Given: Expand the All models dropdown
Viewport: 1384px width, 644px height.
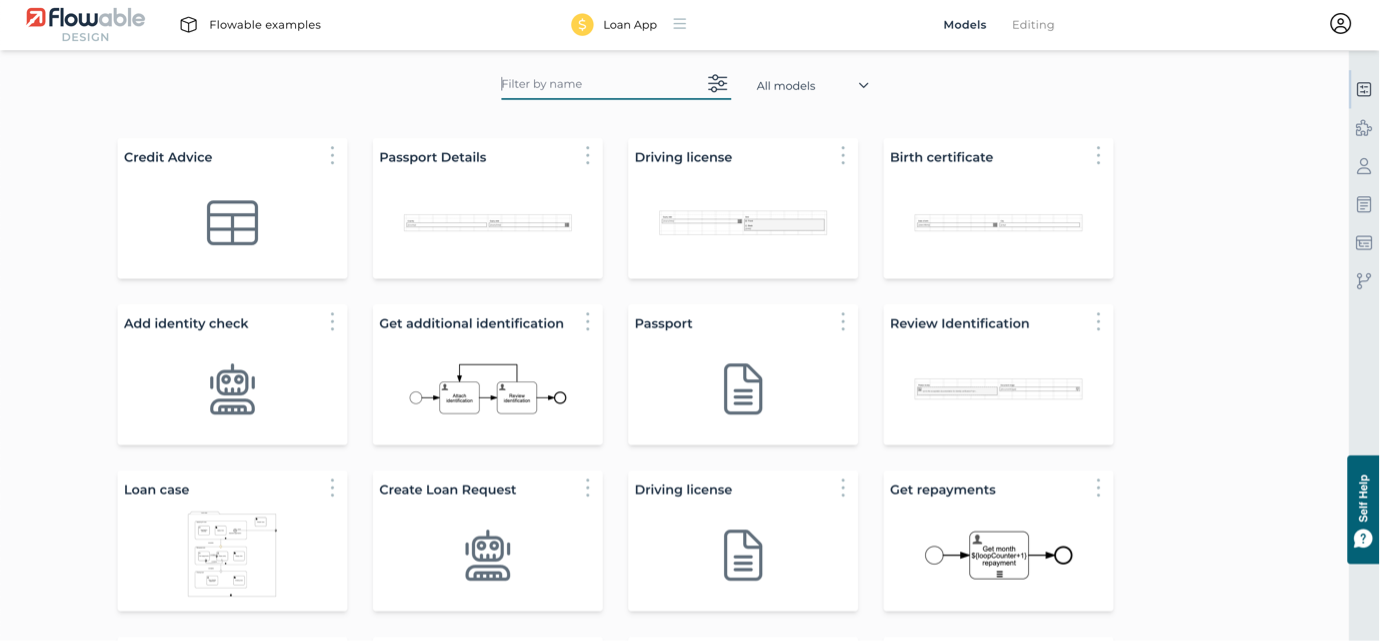Looking at the screenshot, I should pyautogui.click(x=812, y=86).
